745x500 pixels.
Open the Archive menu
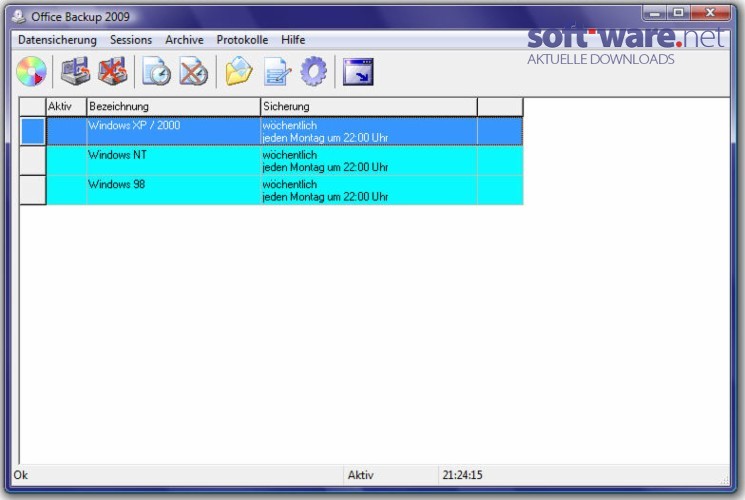184,40
